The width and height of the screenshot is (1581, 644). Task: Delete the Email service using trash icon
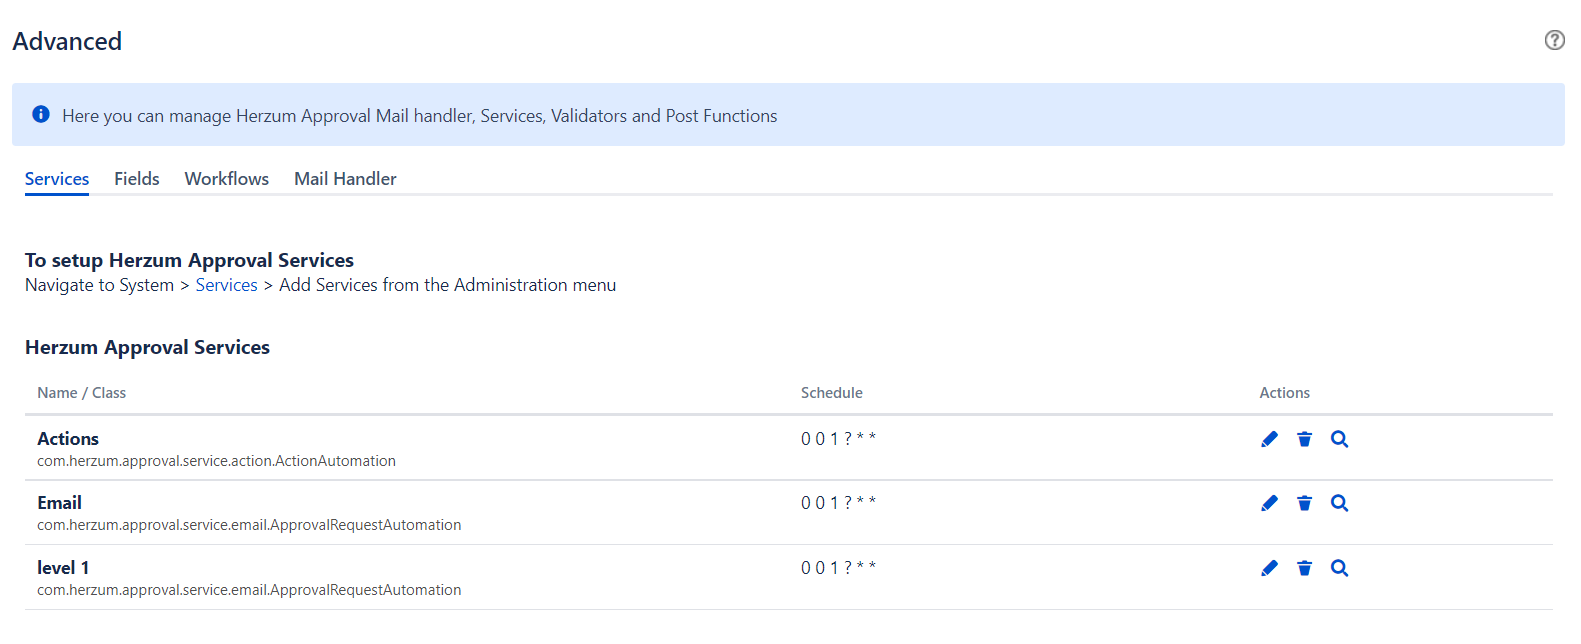(x=1304, y=503)
